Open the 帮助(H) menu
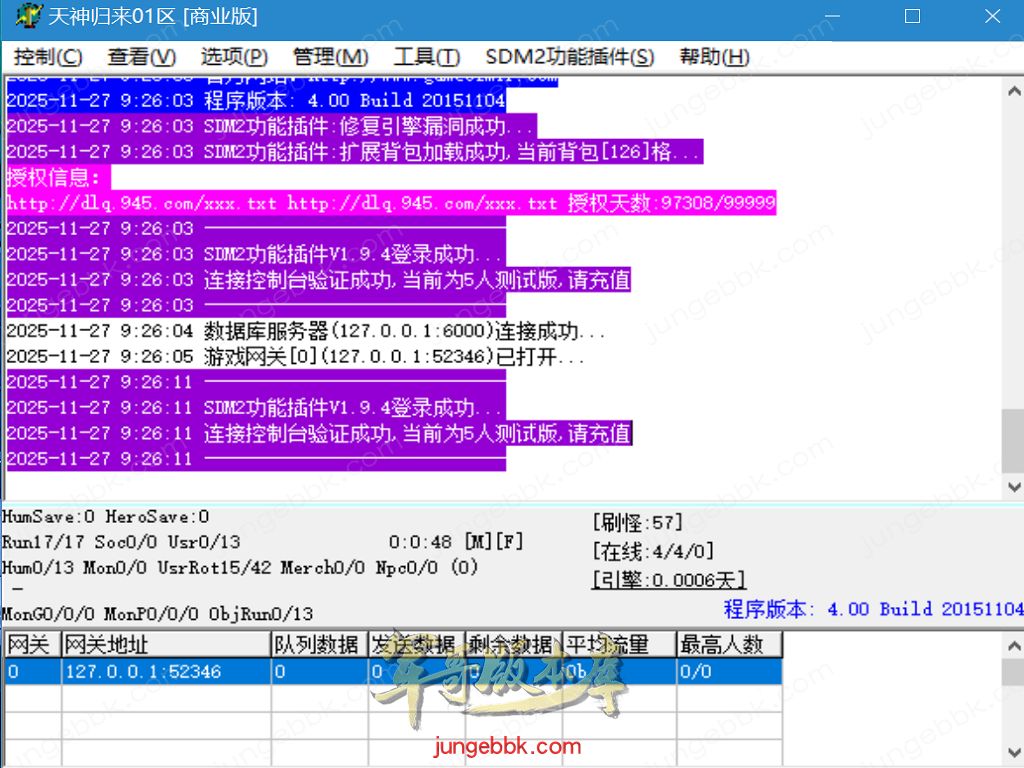1024x768 pixels. (x=714, y=57)
